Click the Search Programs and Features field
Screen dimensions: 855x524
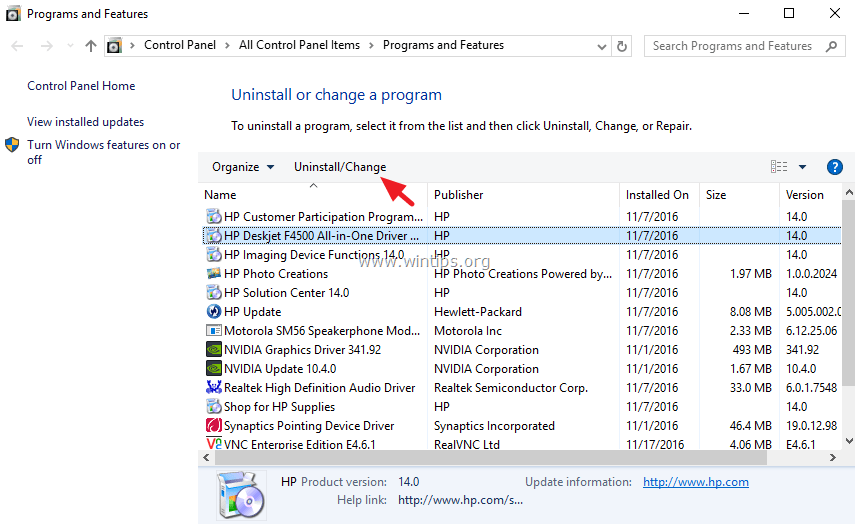click(744, 46)
